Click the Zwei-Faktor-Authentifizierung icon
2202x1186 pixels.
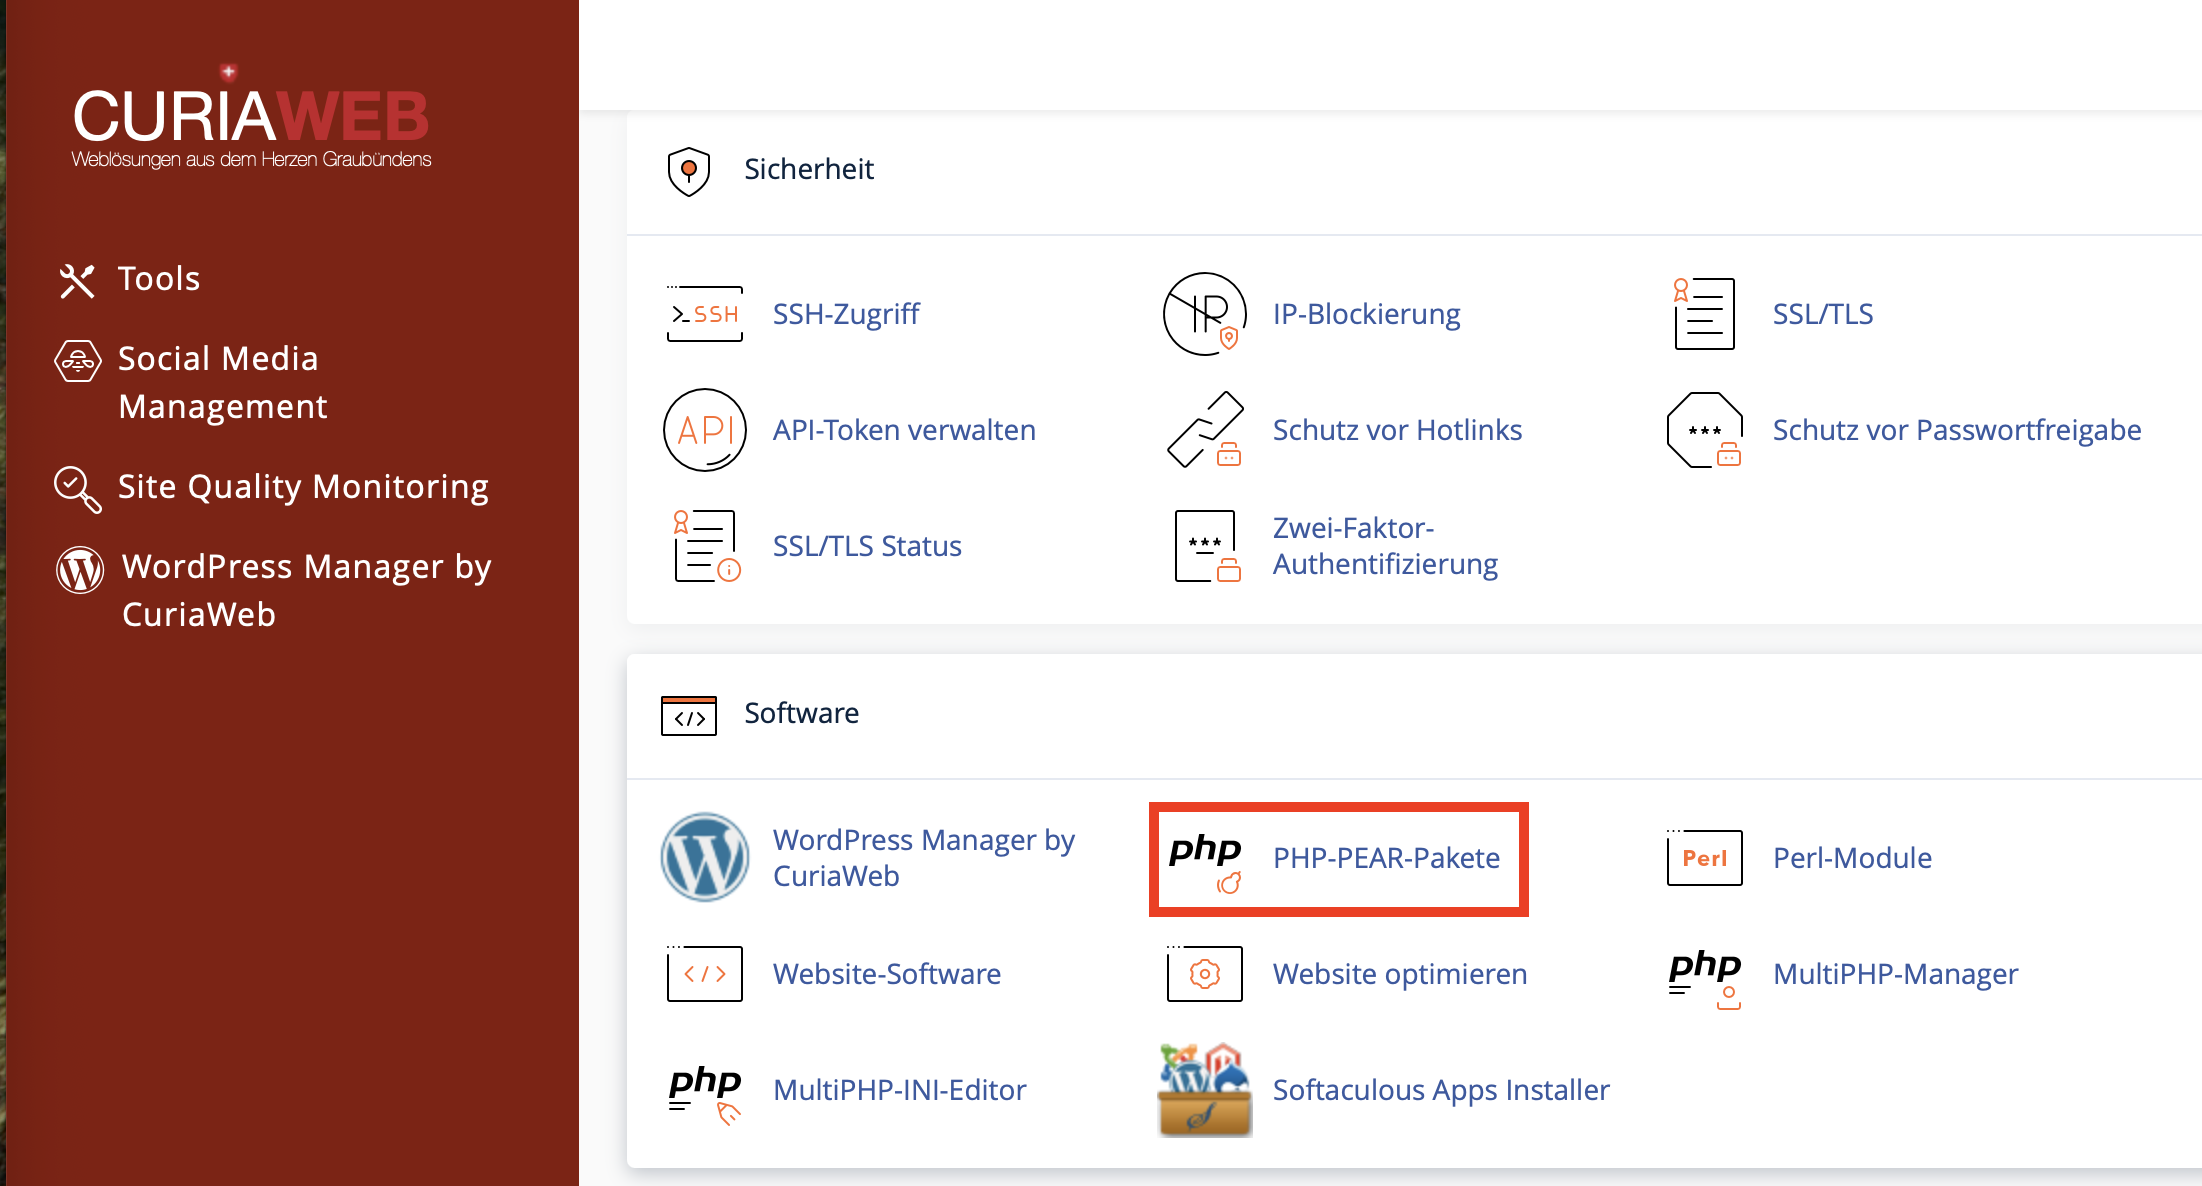point(1208,546)
